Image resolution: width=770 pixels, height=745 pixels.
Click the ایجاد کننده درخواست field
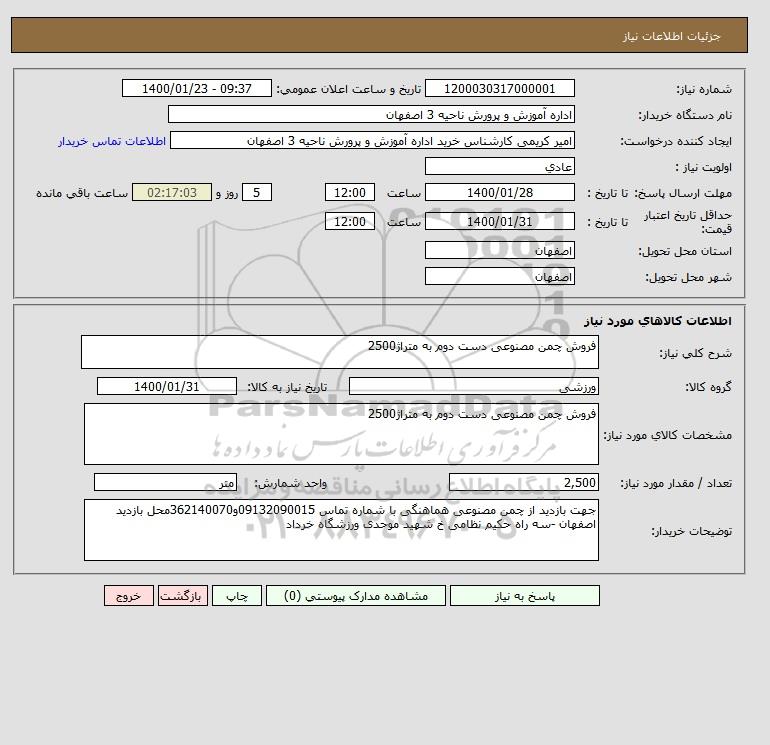[x=372, y=140]
